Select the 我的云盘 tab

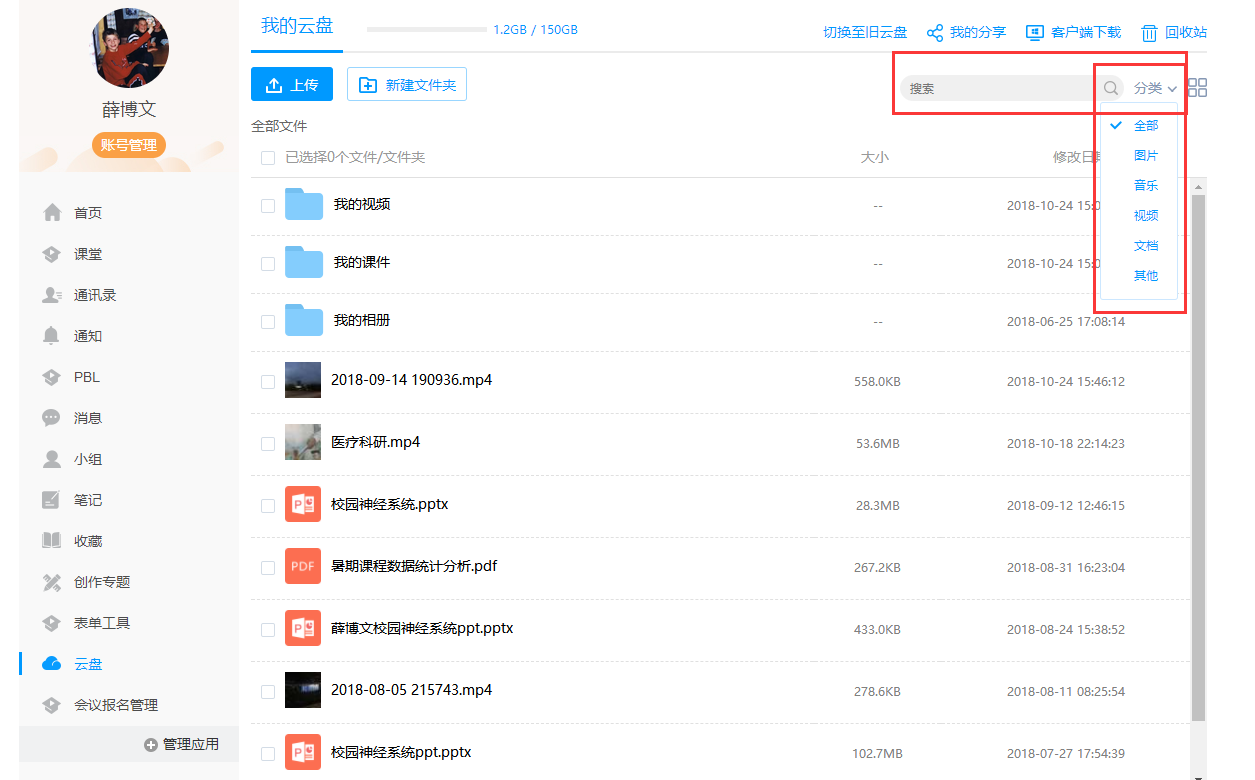tap(297, 27)
